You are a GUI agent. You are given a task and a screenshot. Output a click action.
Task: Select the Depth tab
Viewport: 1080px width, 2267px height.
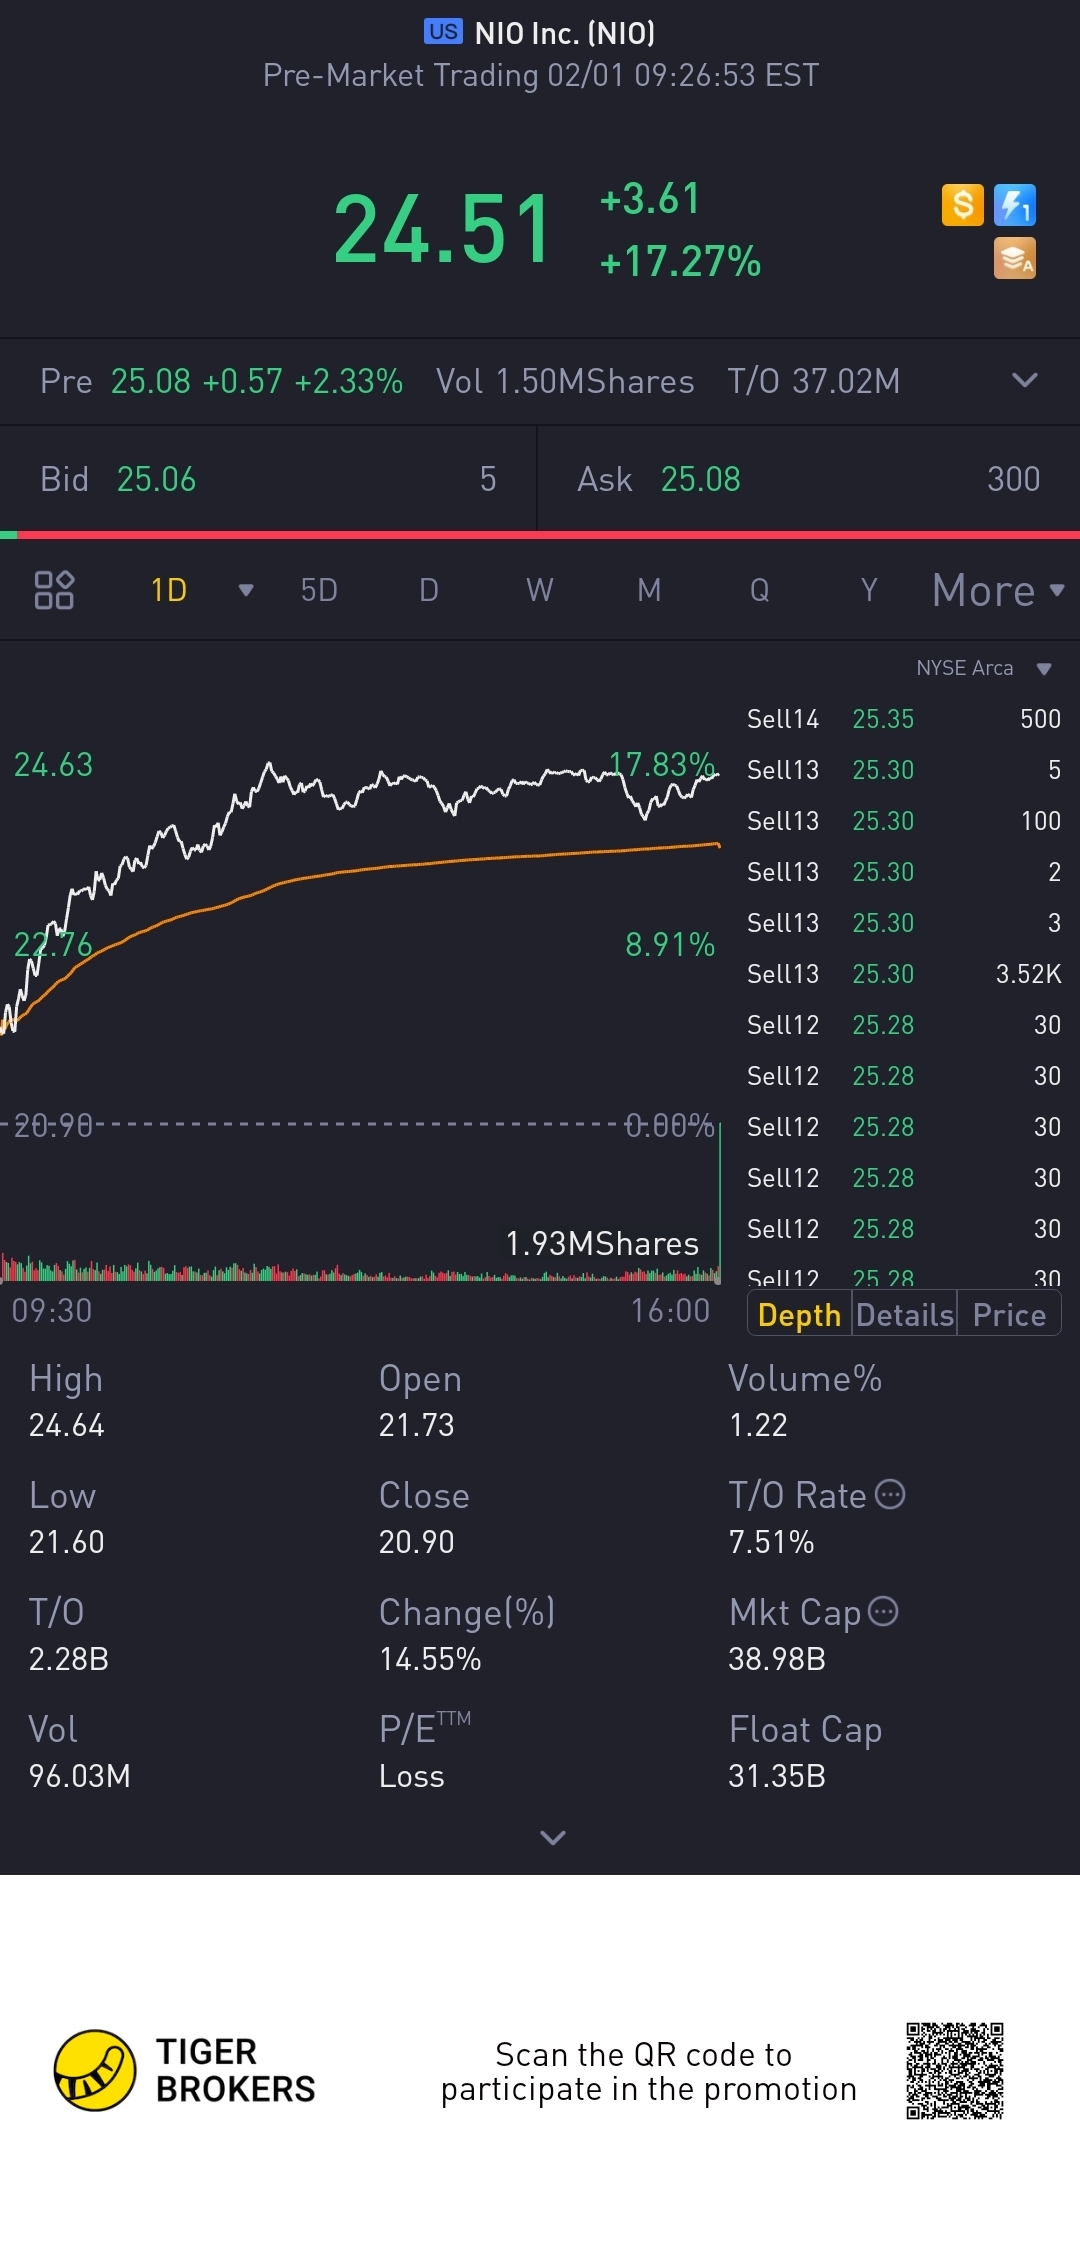coord(799,1314)
